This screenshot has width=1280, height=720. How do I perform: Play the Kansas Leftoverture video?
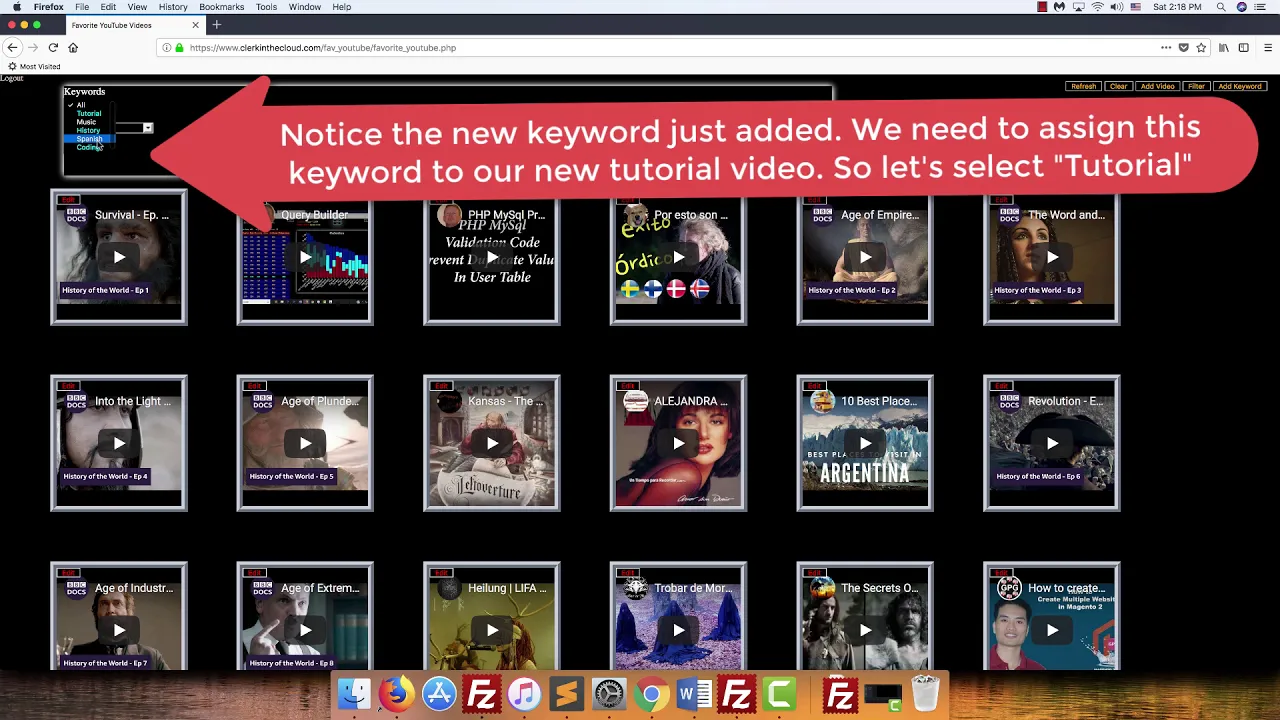(x=492, y=443)
